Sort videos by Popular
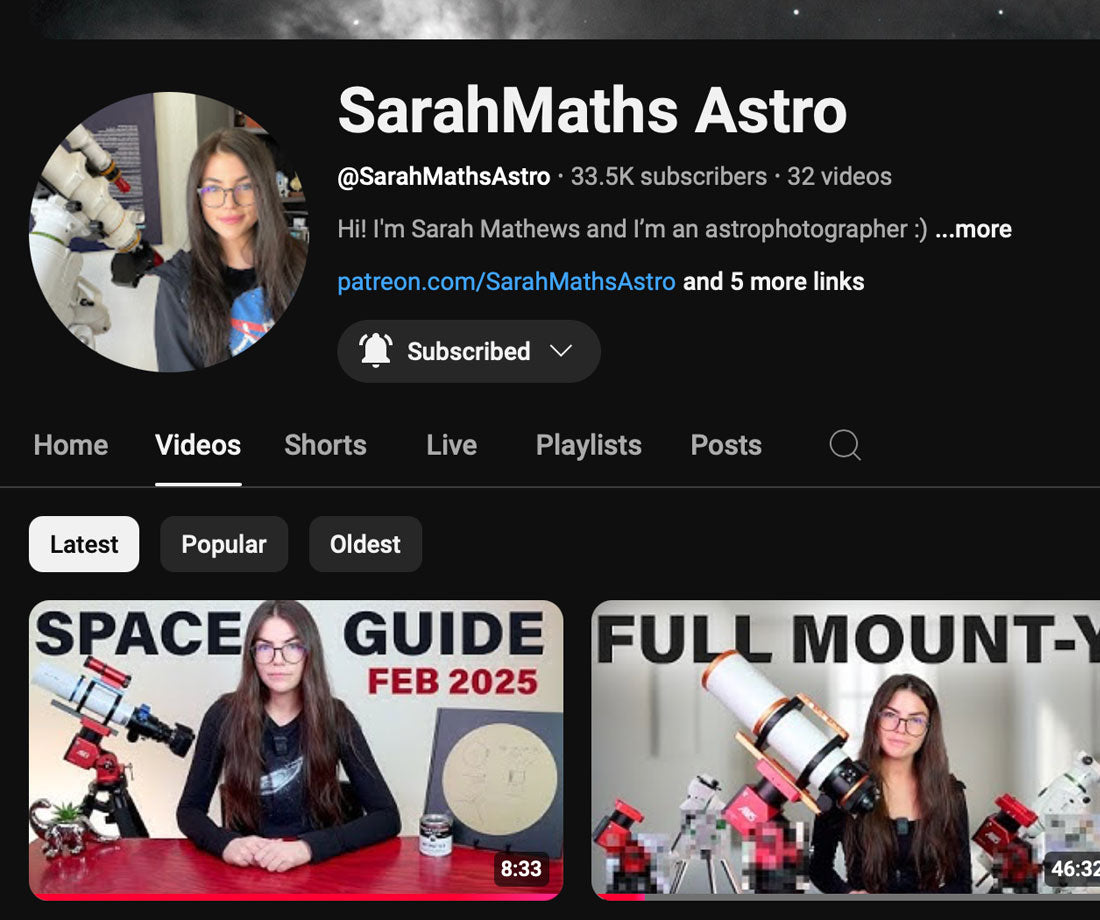This screenshot has width=1100, height=920. (x=224, y=544)
